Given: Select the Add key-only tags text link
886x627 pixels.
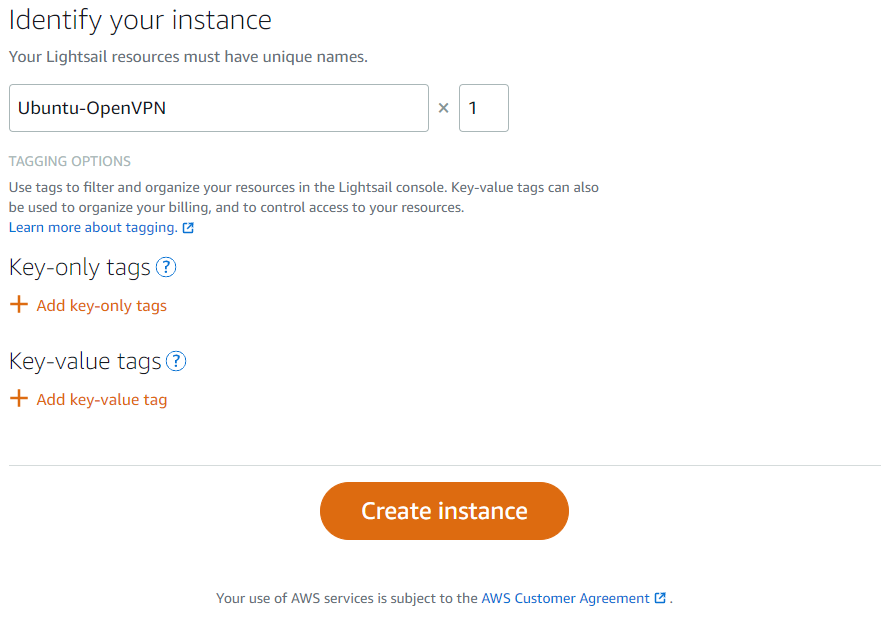Looking at the screenshot, I should (101, 306).
